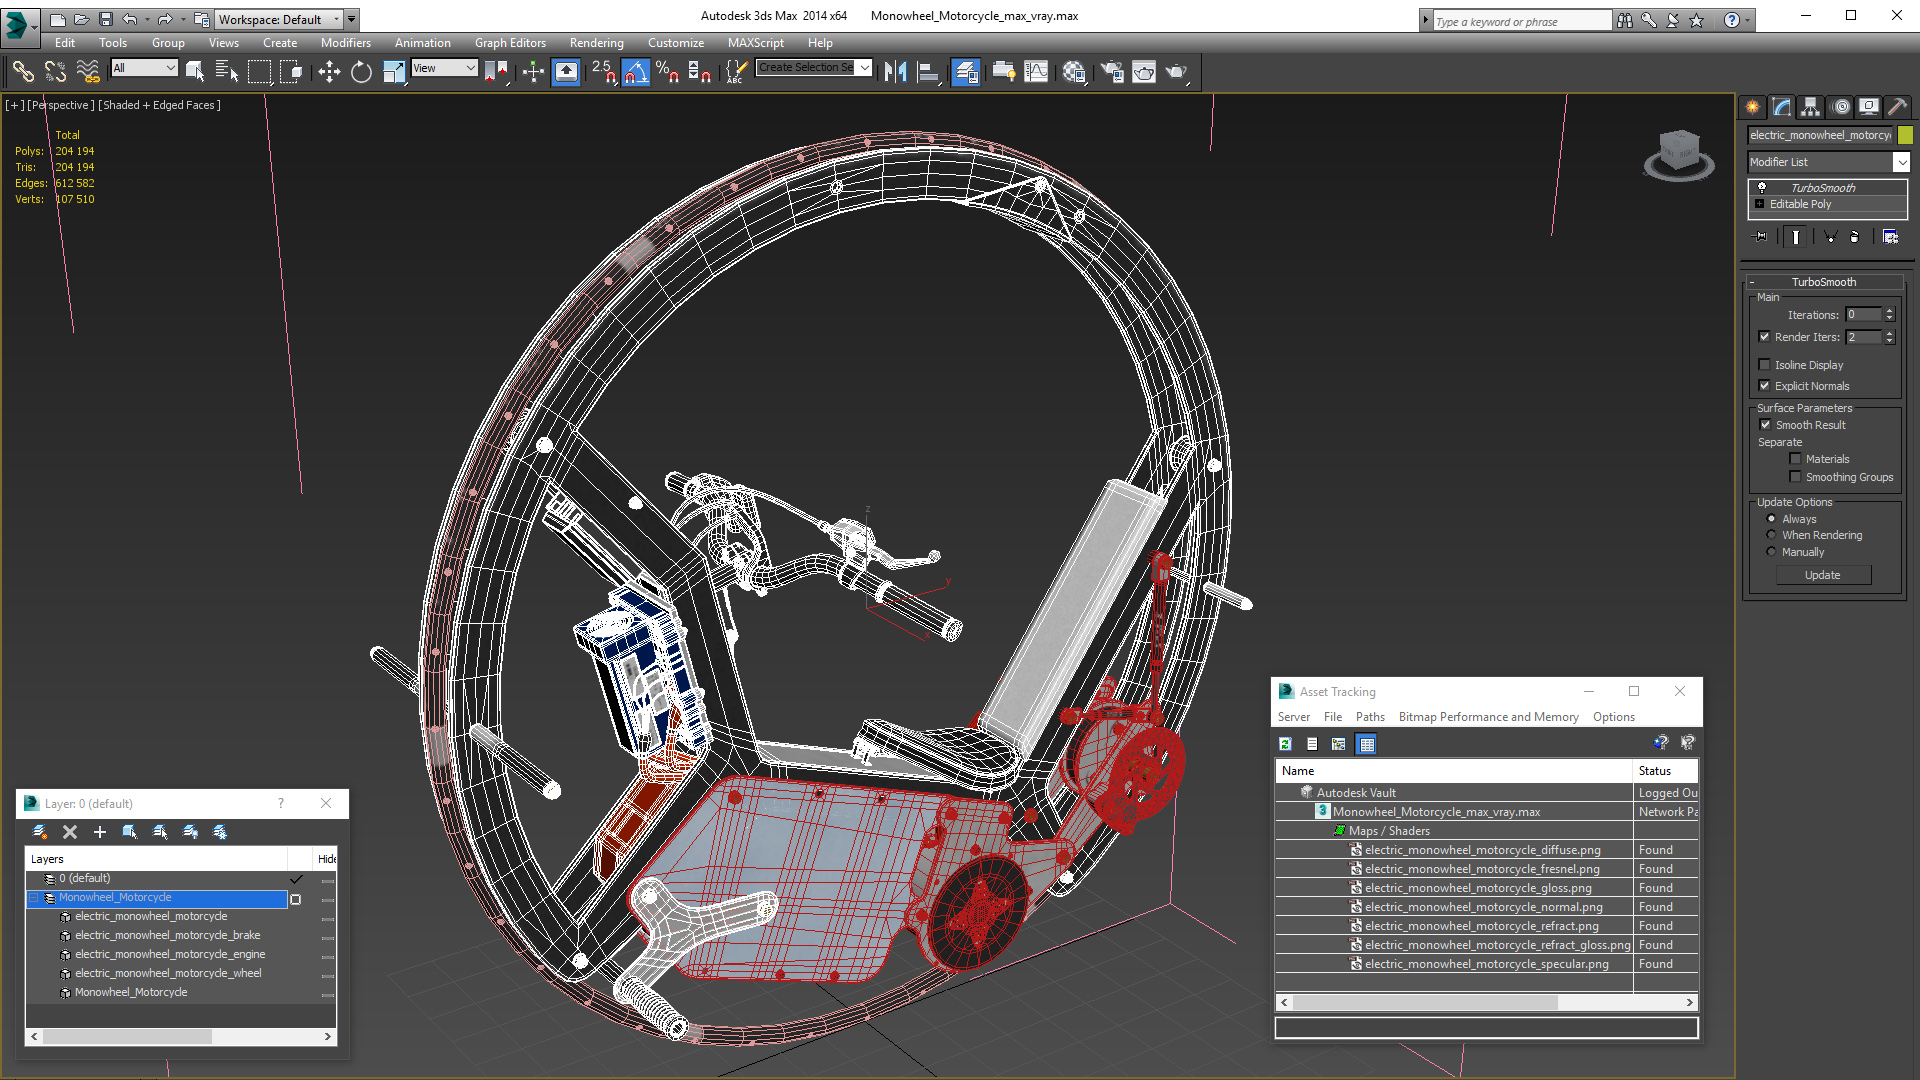Enable the Isoline Display checkbox
Viewport: 1920px width, 1080px height.
(1765, 365)
